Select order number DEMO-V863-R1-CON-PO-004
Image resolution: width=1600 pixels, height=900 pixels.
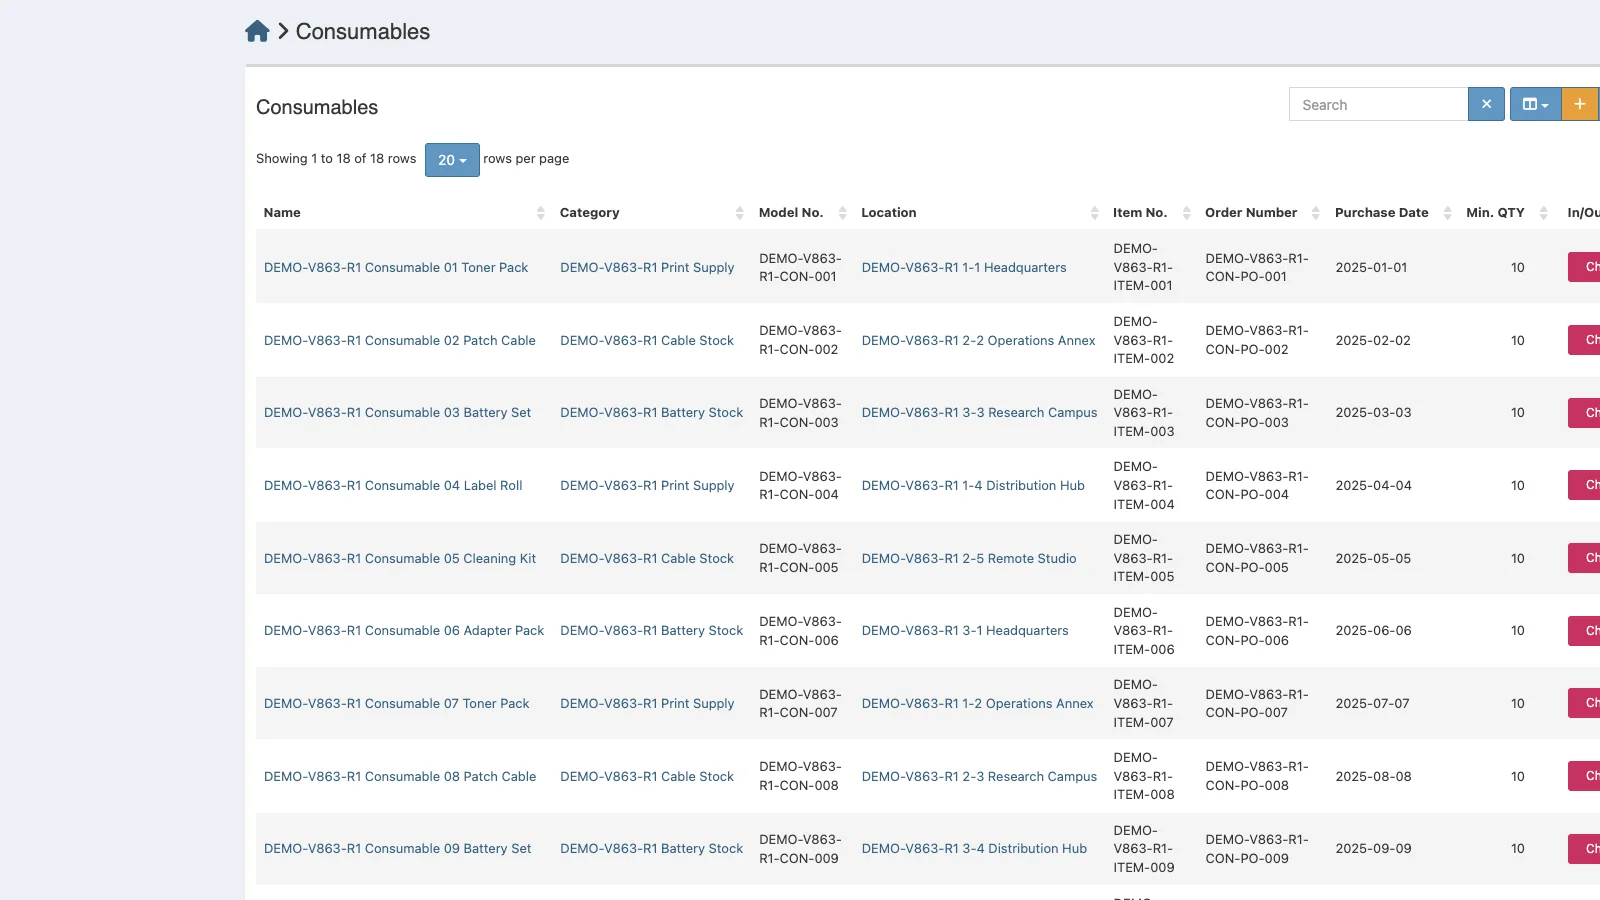(x=1257, y=485)
